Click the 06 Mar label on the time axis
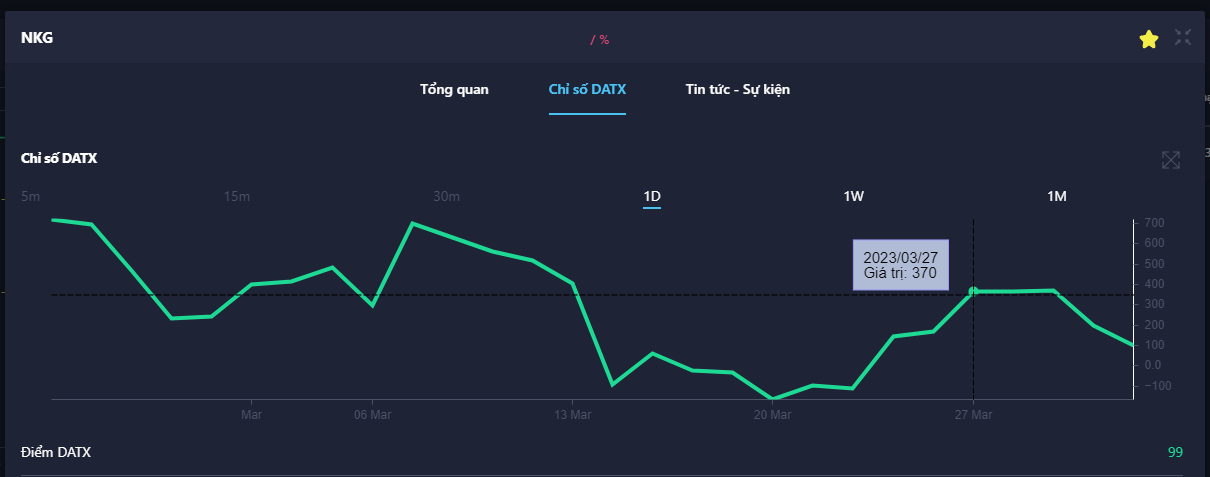Image resolution: width=1210 pixels, height=477 pixels. (372, 414)
